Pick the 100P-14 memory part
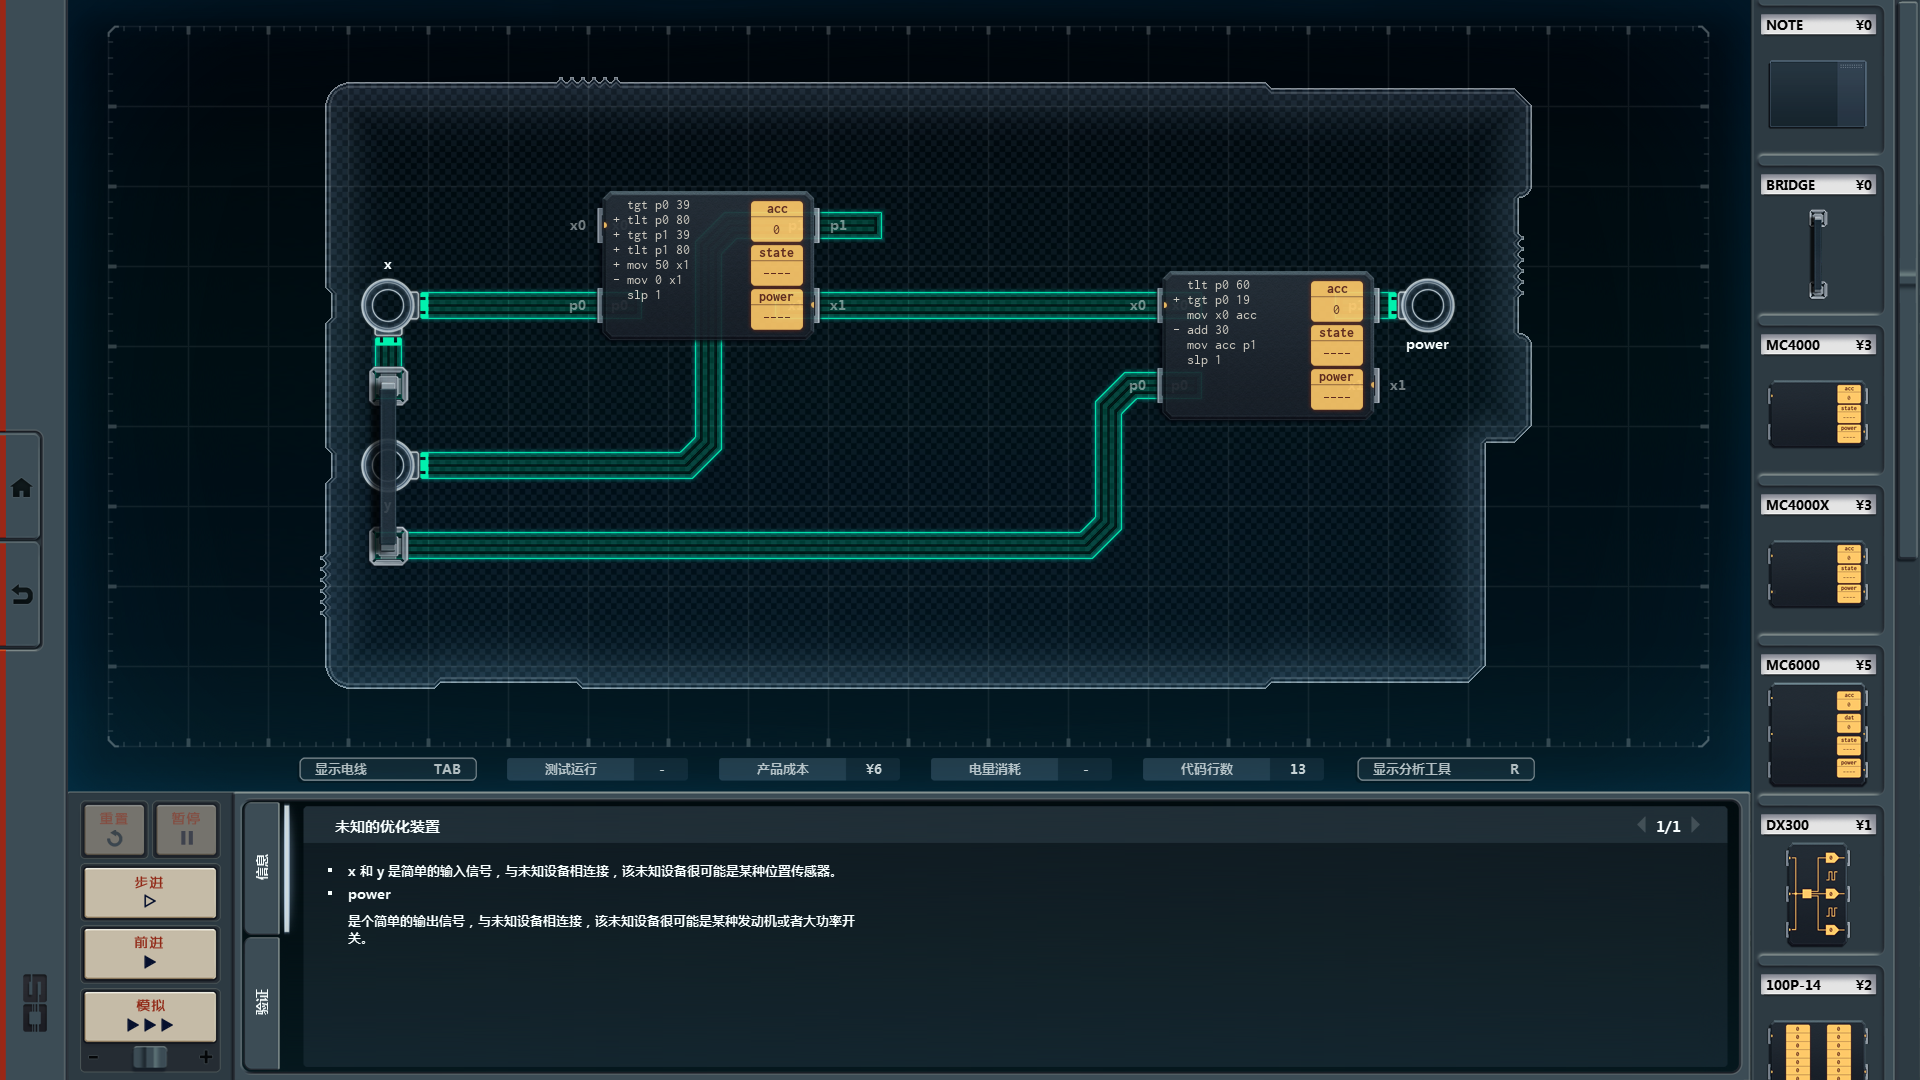The height and width of the screenshot is (1080, 1920). tap(1817, 1048)
